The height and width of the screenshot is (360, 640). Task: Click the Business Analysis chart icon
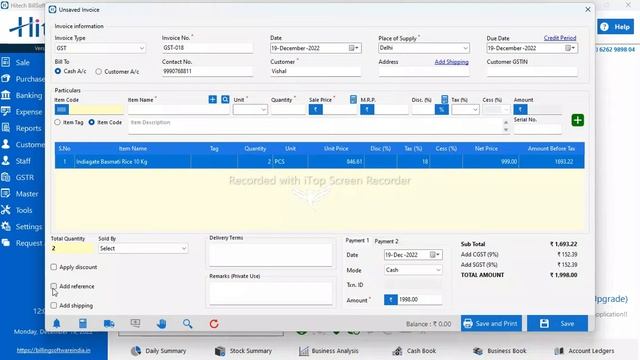tap(304, 351)
